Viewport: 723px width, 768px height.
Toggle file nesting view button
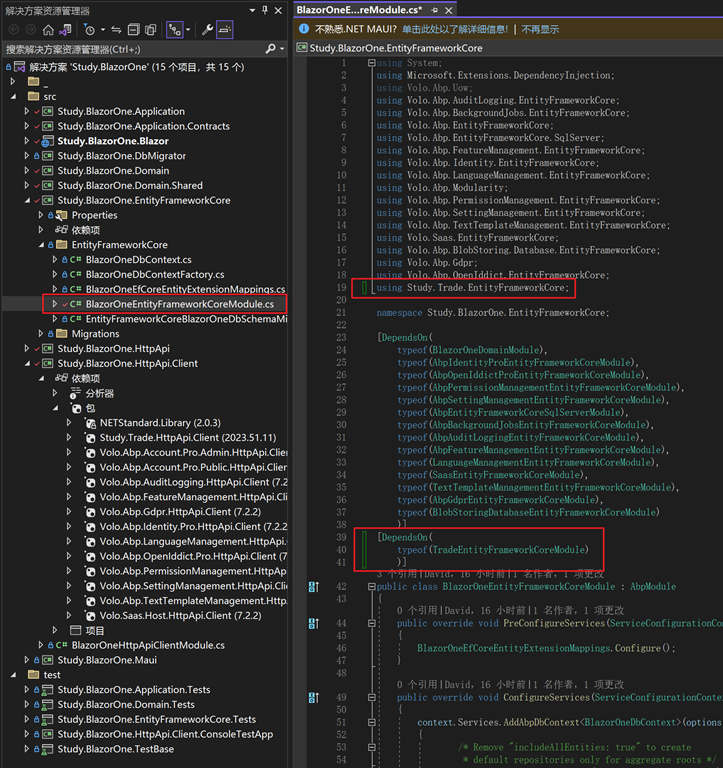tap(175, 30)
